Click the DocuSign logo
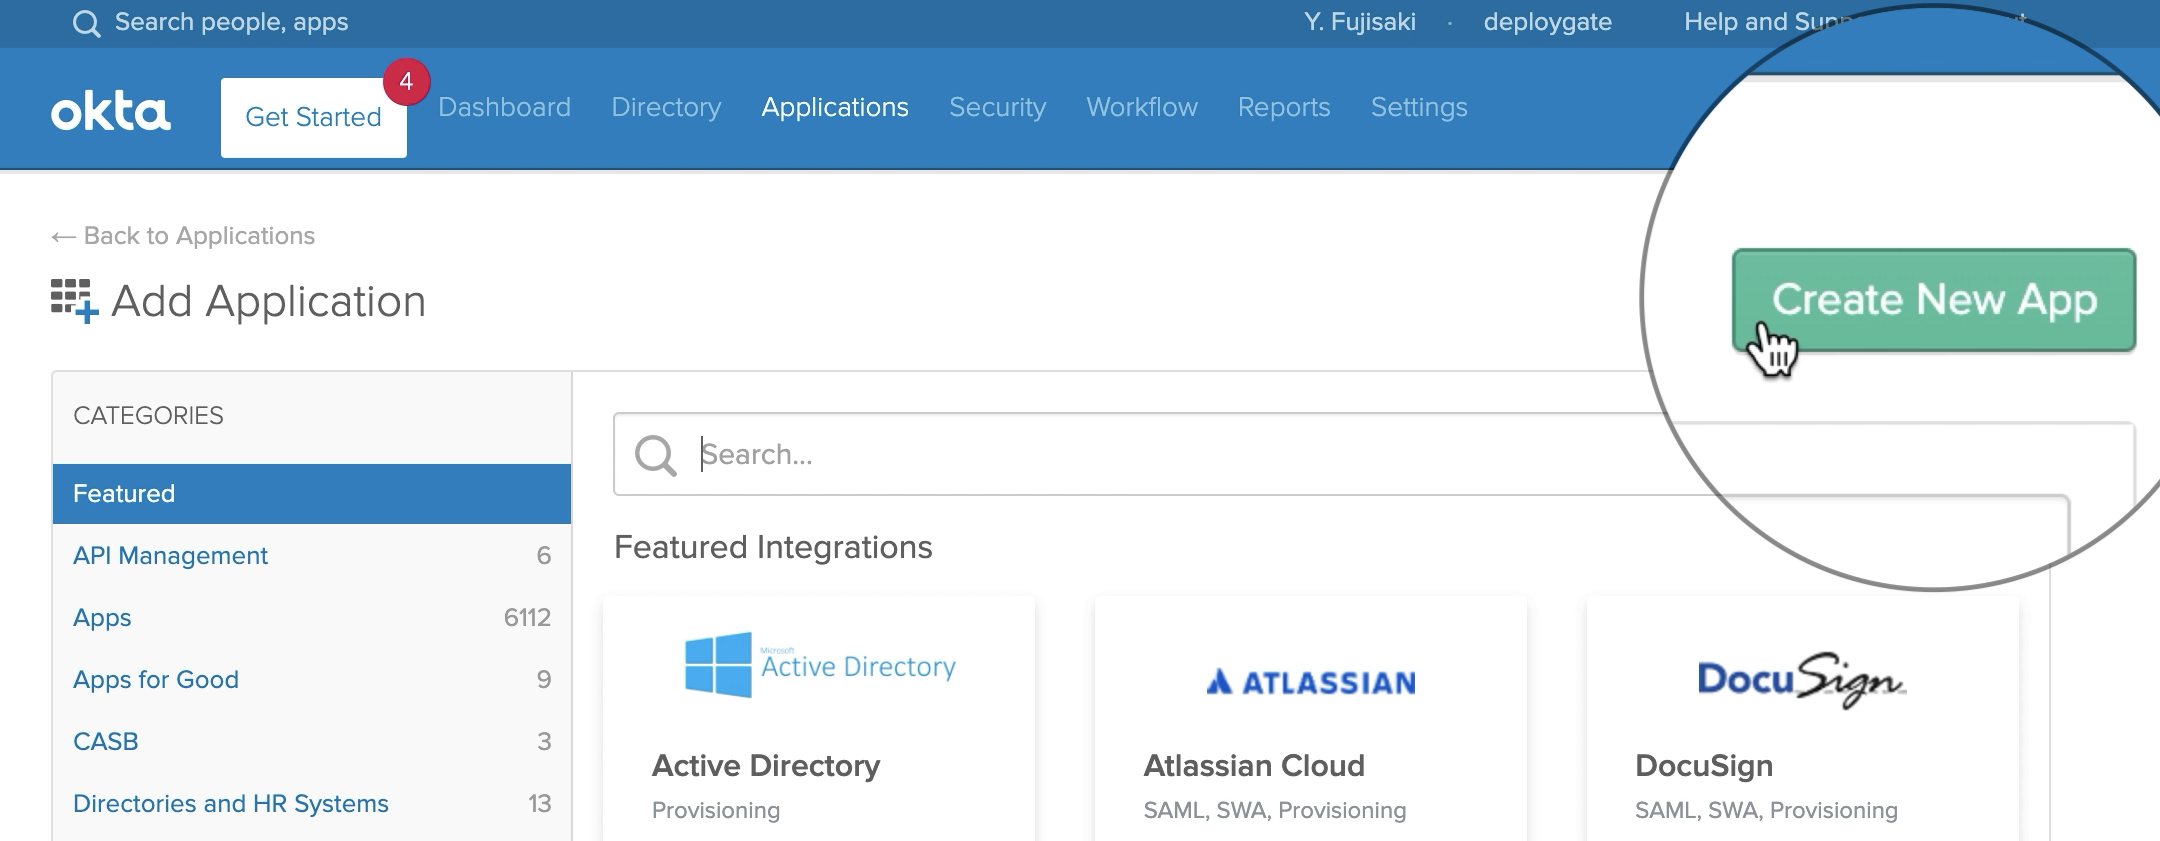Viewport: 2160px width, 841px height. coord(1802,680)
